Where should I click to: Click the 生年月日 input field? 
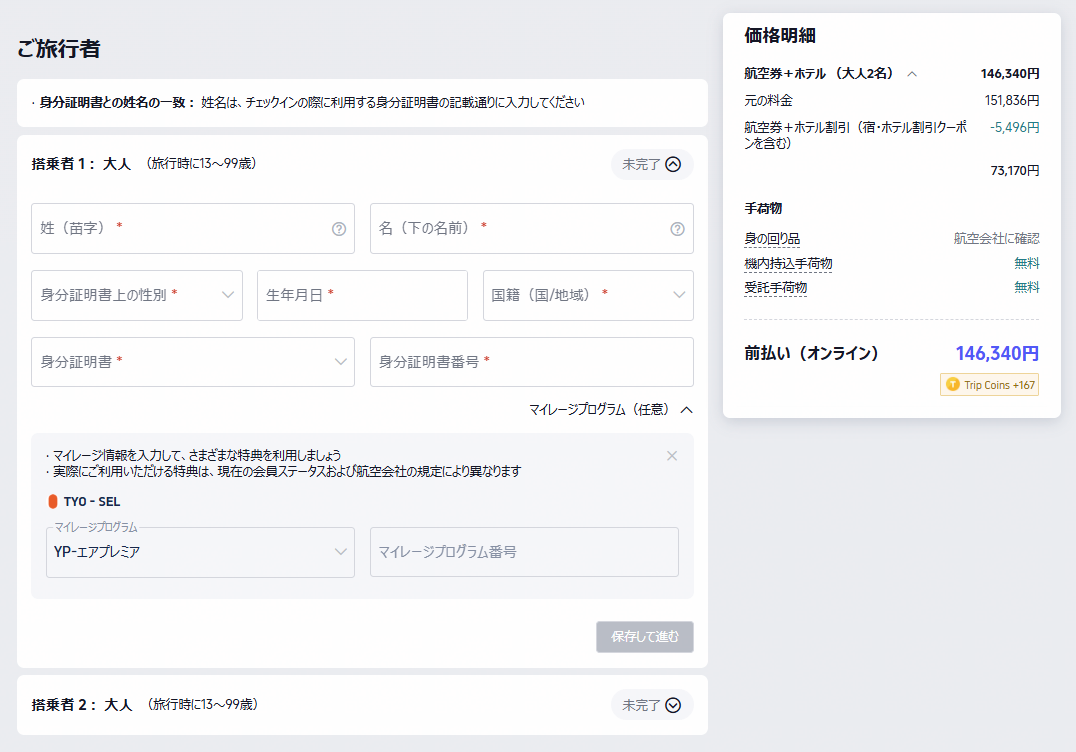point(362,295)
